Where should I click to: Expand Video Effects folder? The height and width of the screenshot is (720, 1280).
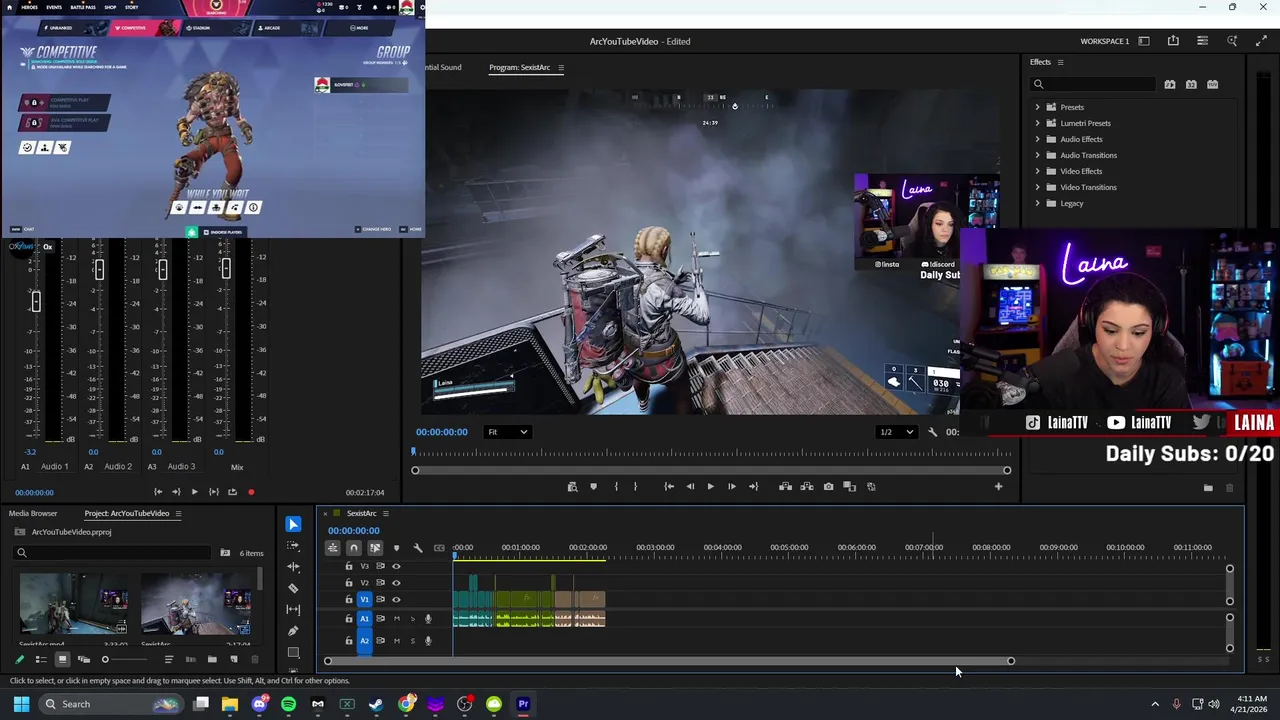(1037, 171)
